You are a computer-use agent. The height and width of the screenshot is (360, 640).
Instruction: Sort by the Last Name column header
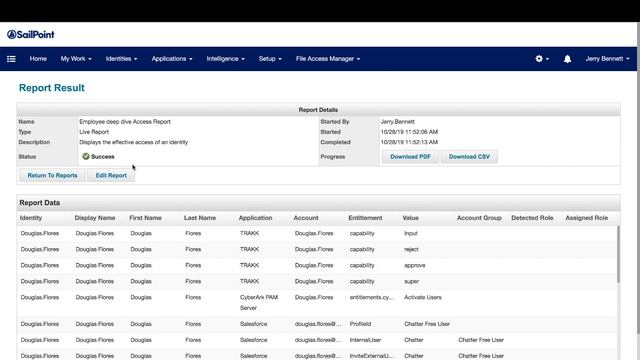point(200,218)
